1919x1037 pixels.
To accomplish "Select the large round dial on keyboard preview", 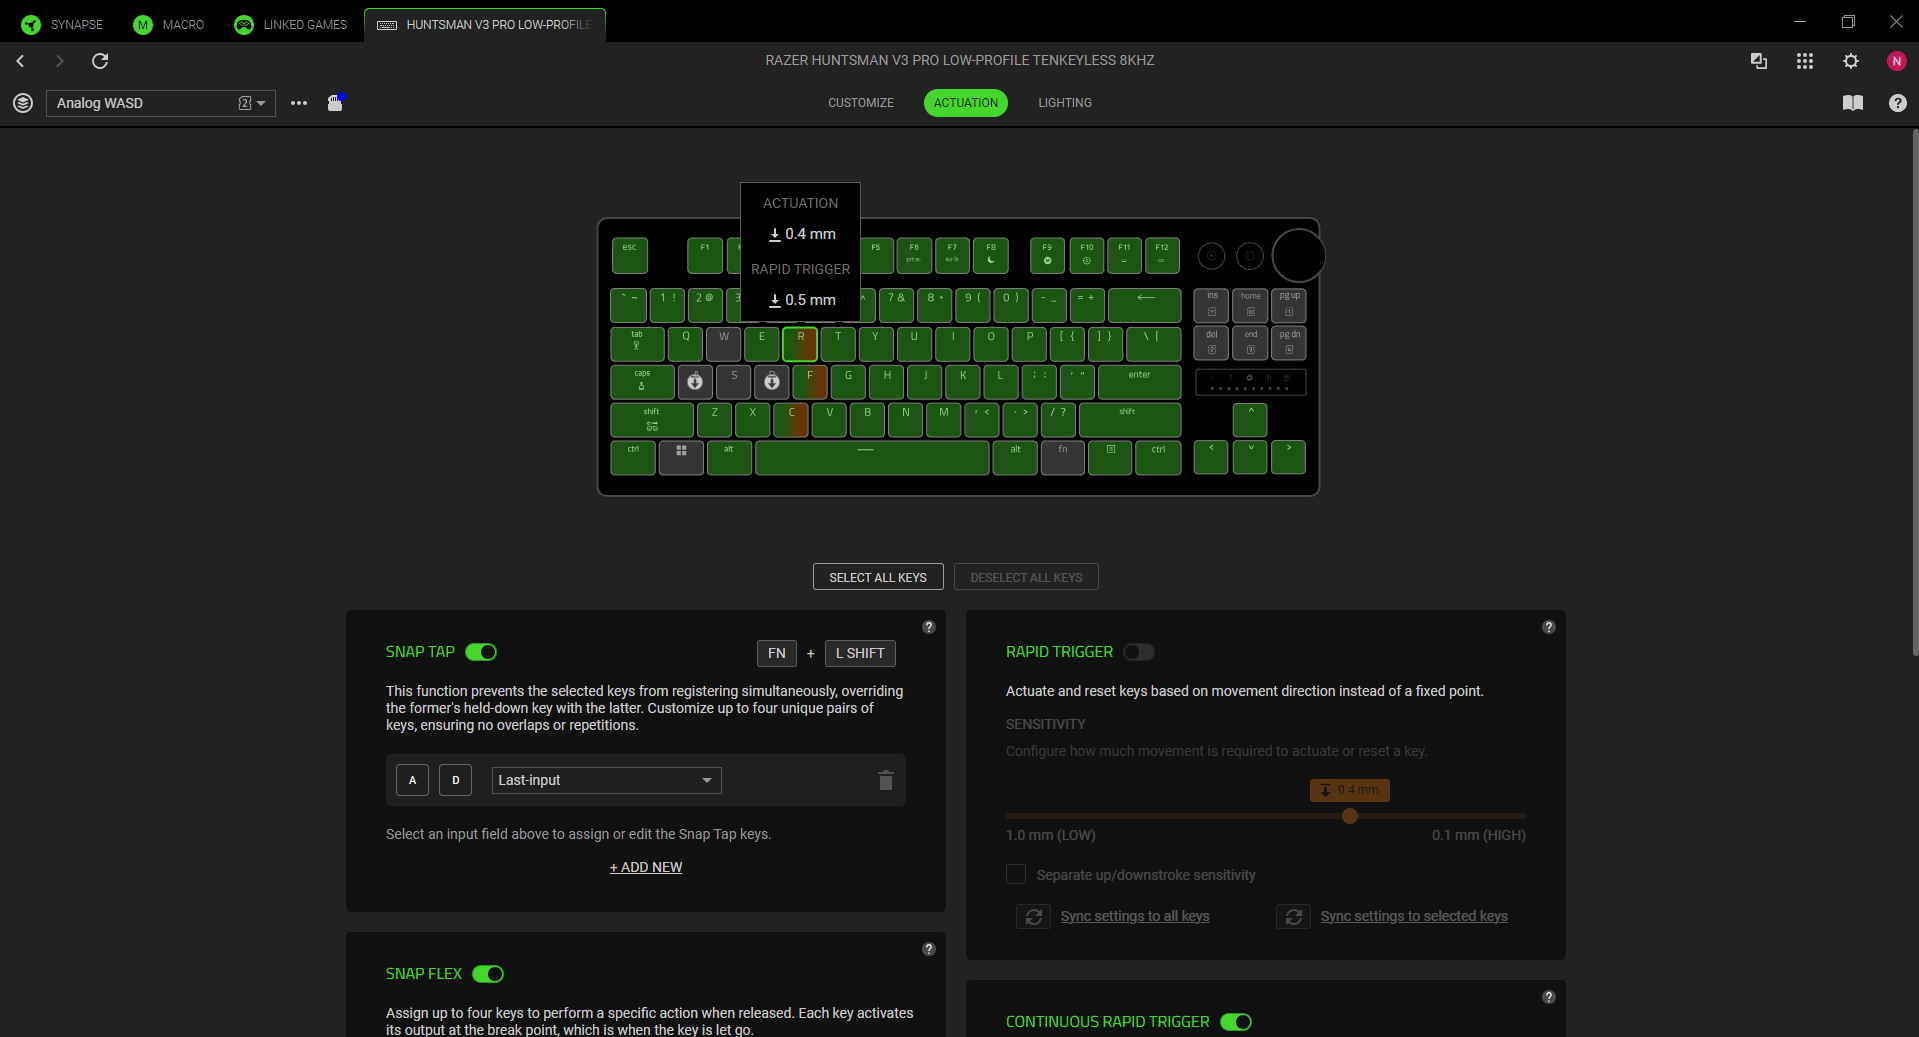I will pyautogui.click(x=1298, y=256).
